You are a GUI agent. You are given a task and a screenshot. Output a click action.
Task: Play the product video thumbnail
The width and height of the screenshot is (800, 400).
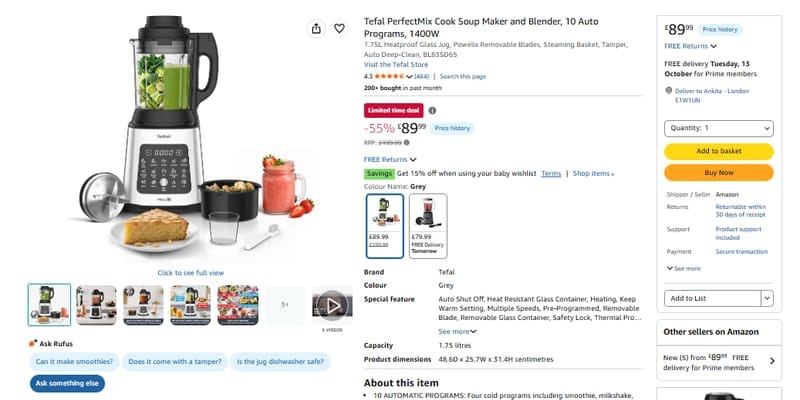(332, 305)
